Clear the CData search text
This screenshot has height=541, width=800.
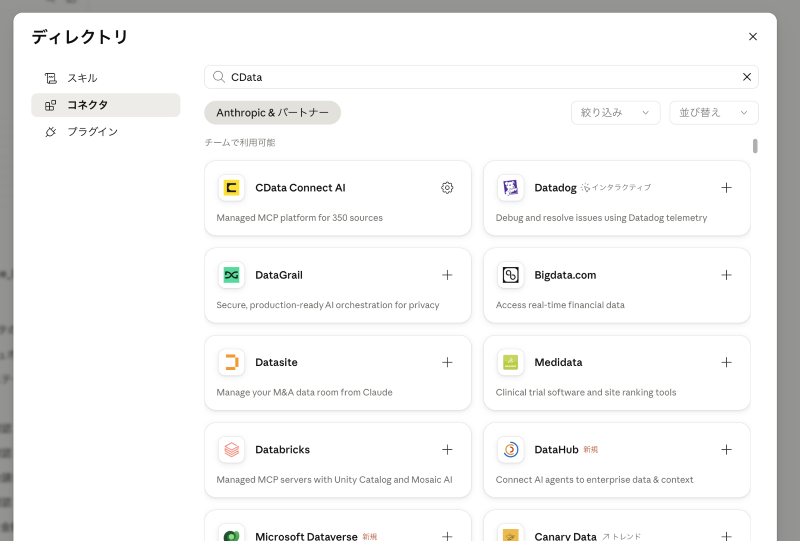(746, 77)
